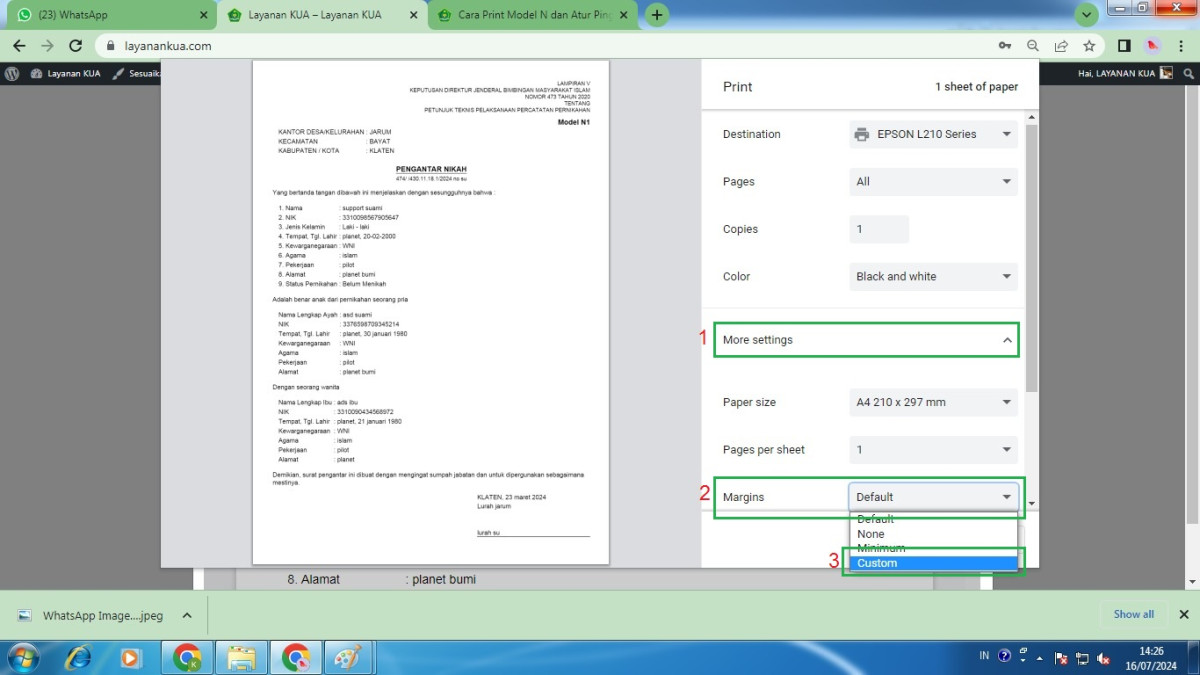Click the site padlock icon in address bar
This screenshot has height=675, width=1200.
coord(110,46)
